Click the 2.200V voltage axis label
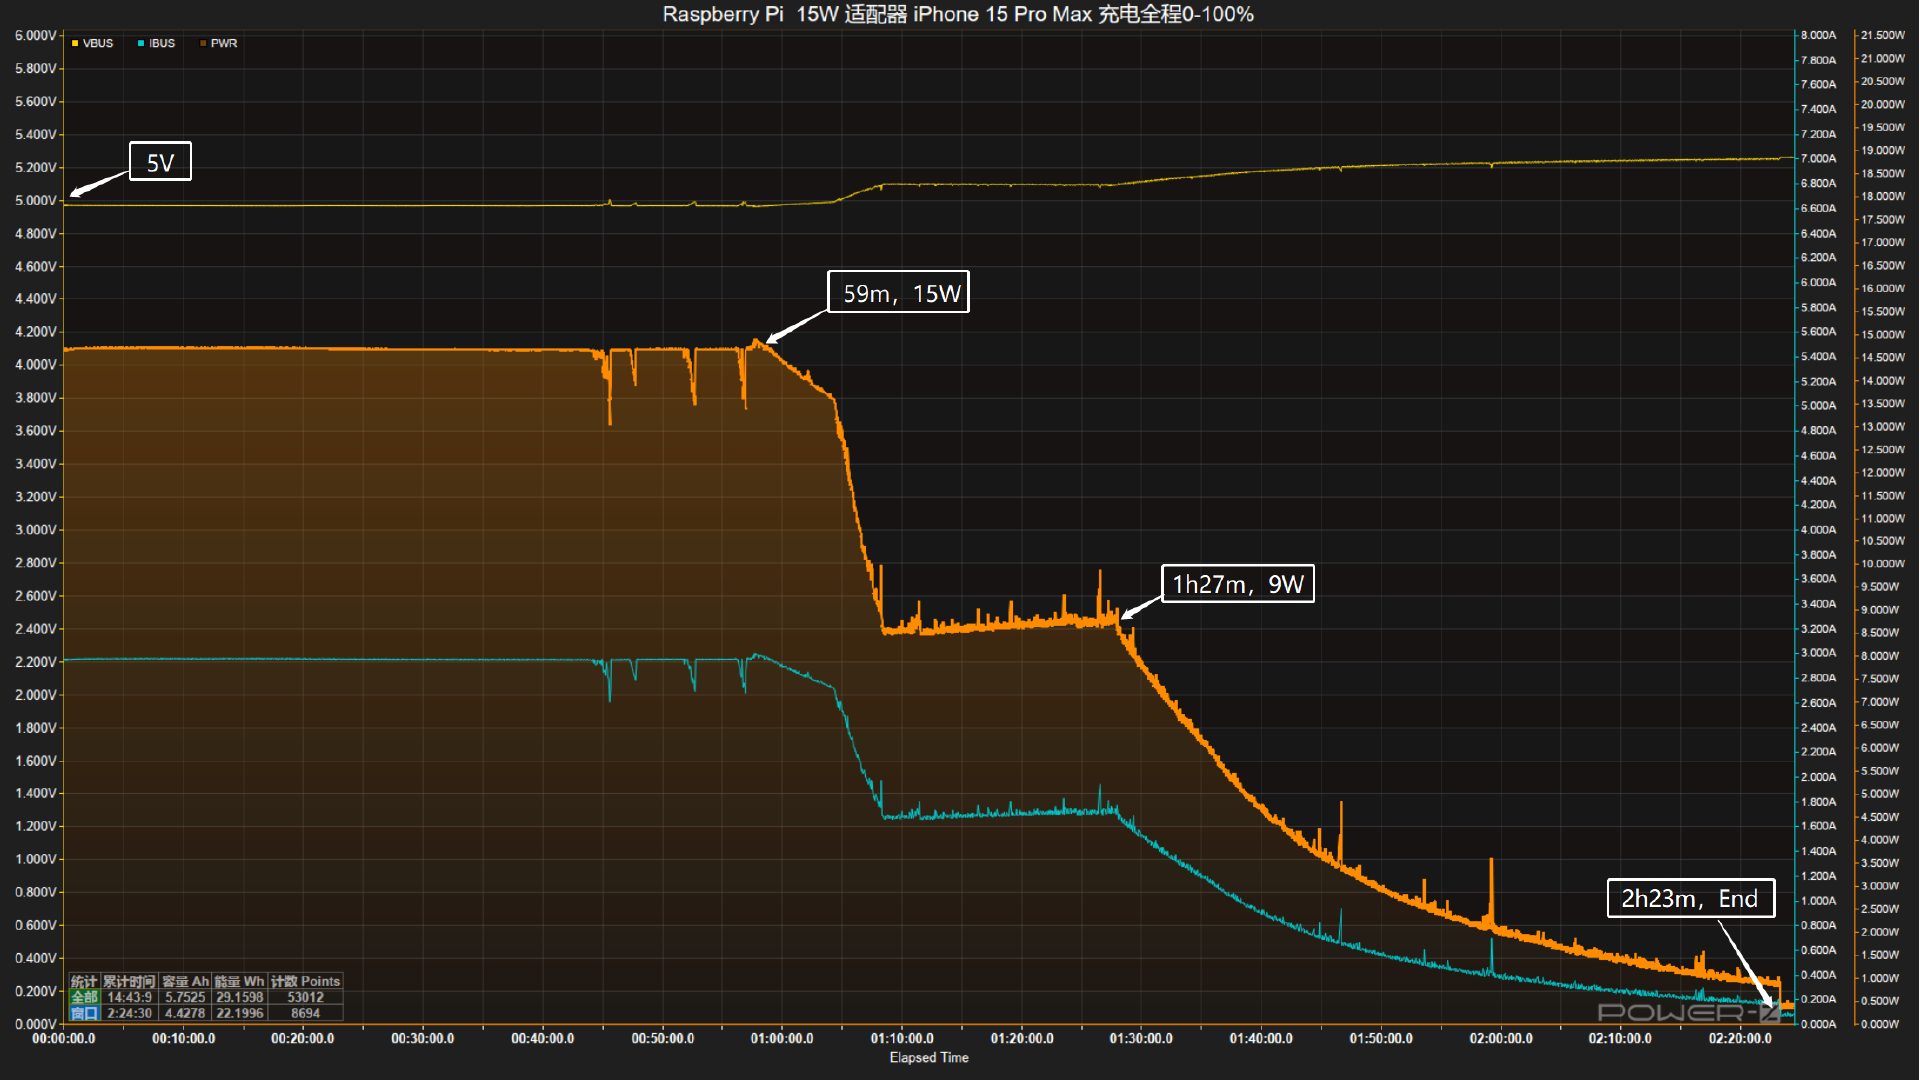The image size is (1920, 1080). click(x=36, y=662)
